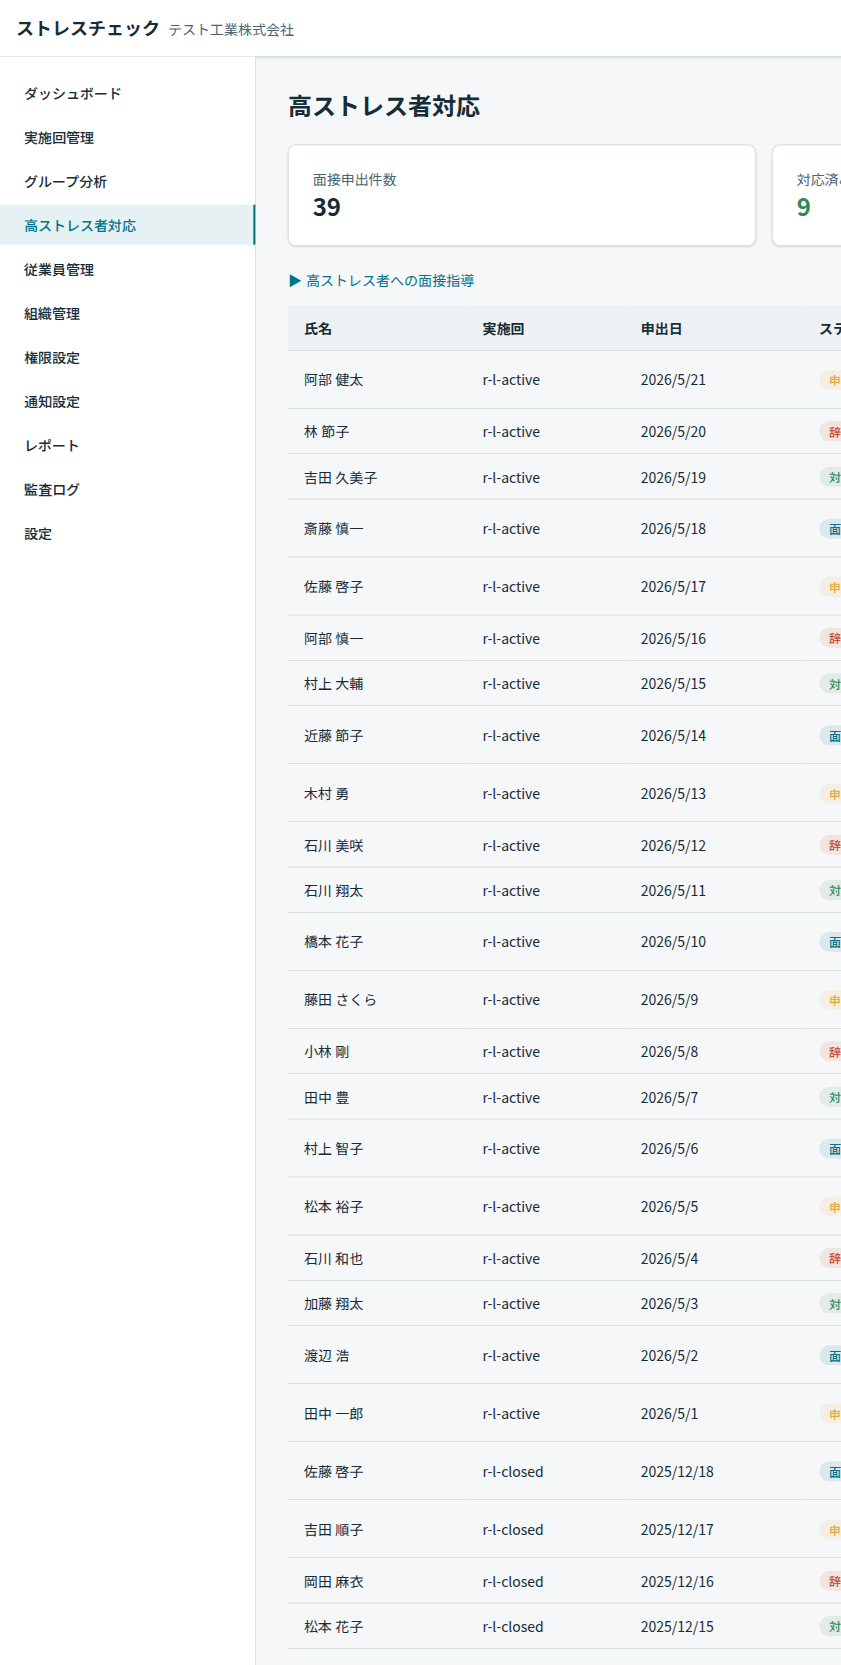View 監査ログ from sidebar
This screenshot has width=841, height=1665.
click(52, 490)
